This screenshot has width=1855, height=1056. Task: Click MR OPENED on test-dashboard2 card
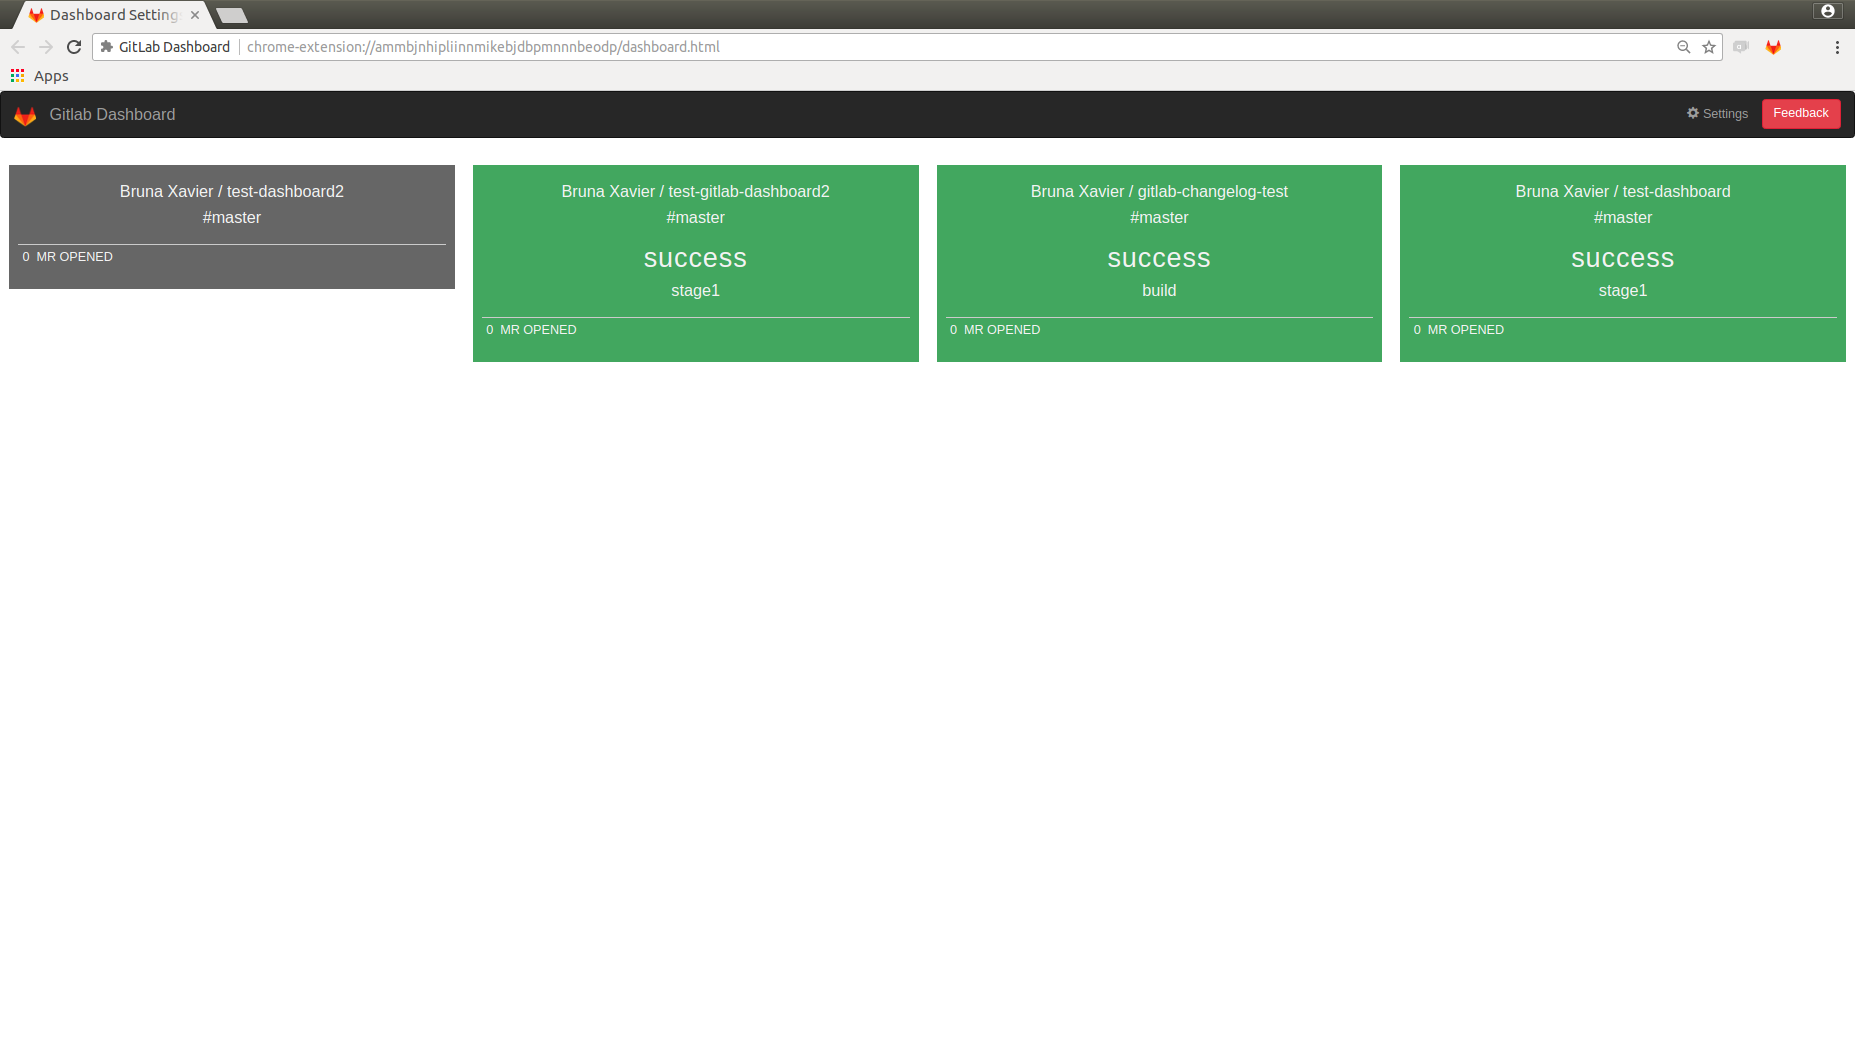pyautogui.click(x=74, y=257)
